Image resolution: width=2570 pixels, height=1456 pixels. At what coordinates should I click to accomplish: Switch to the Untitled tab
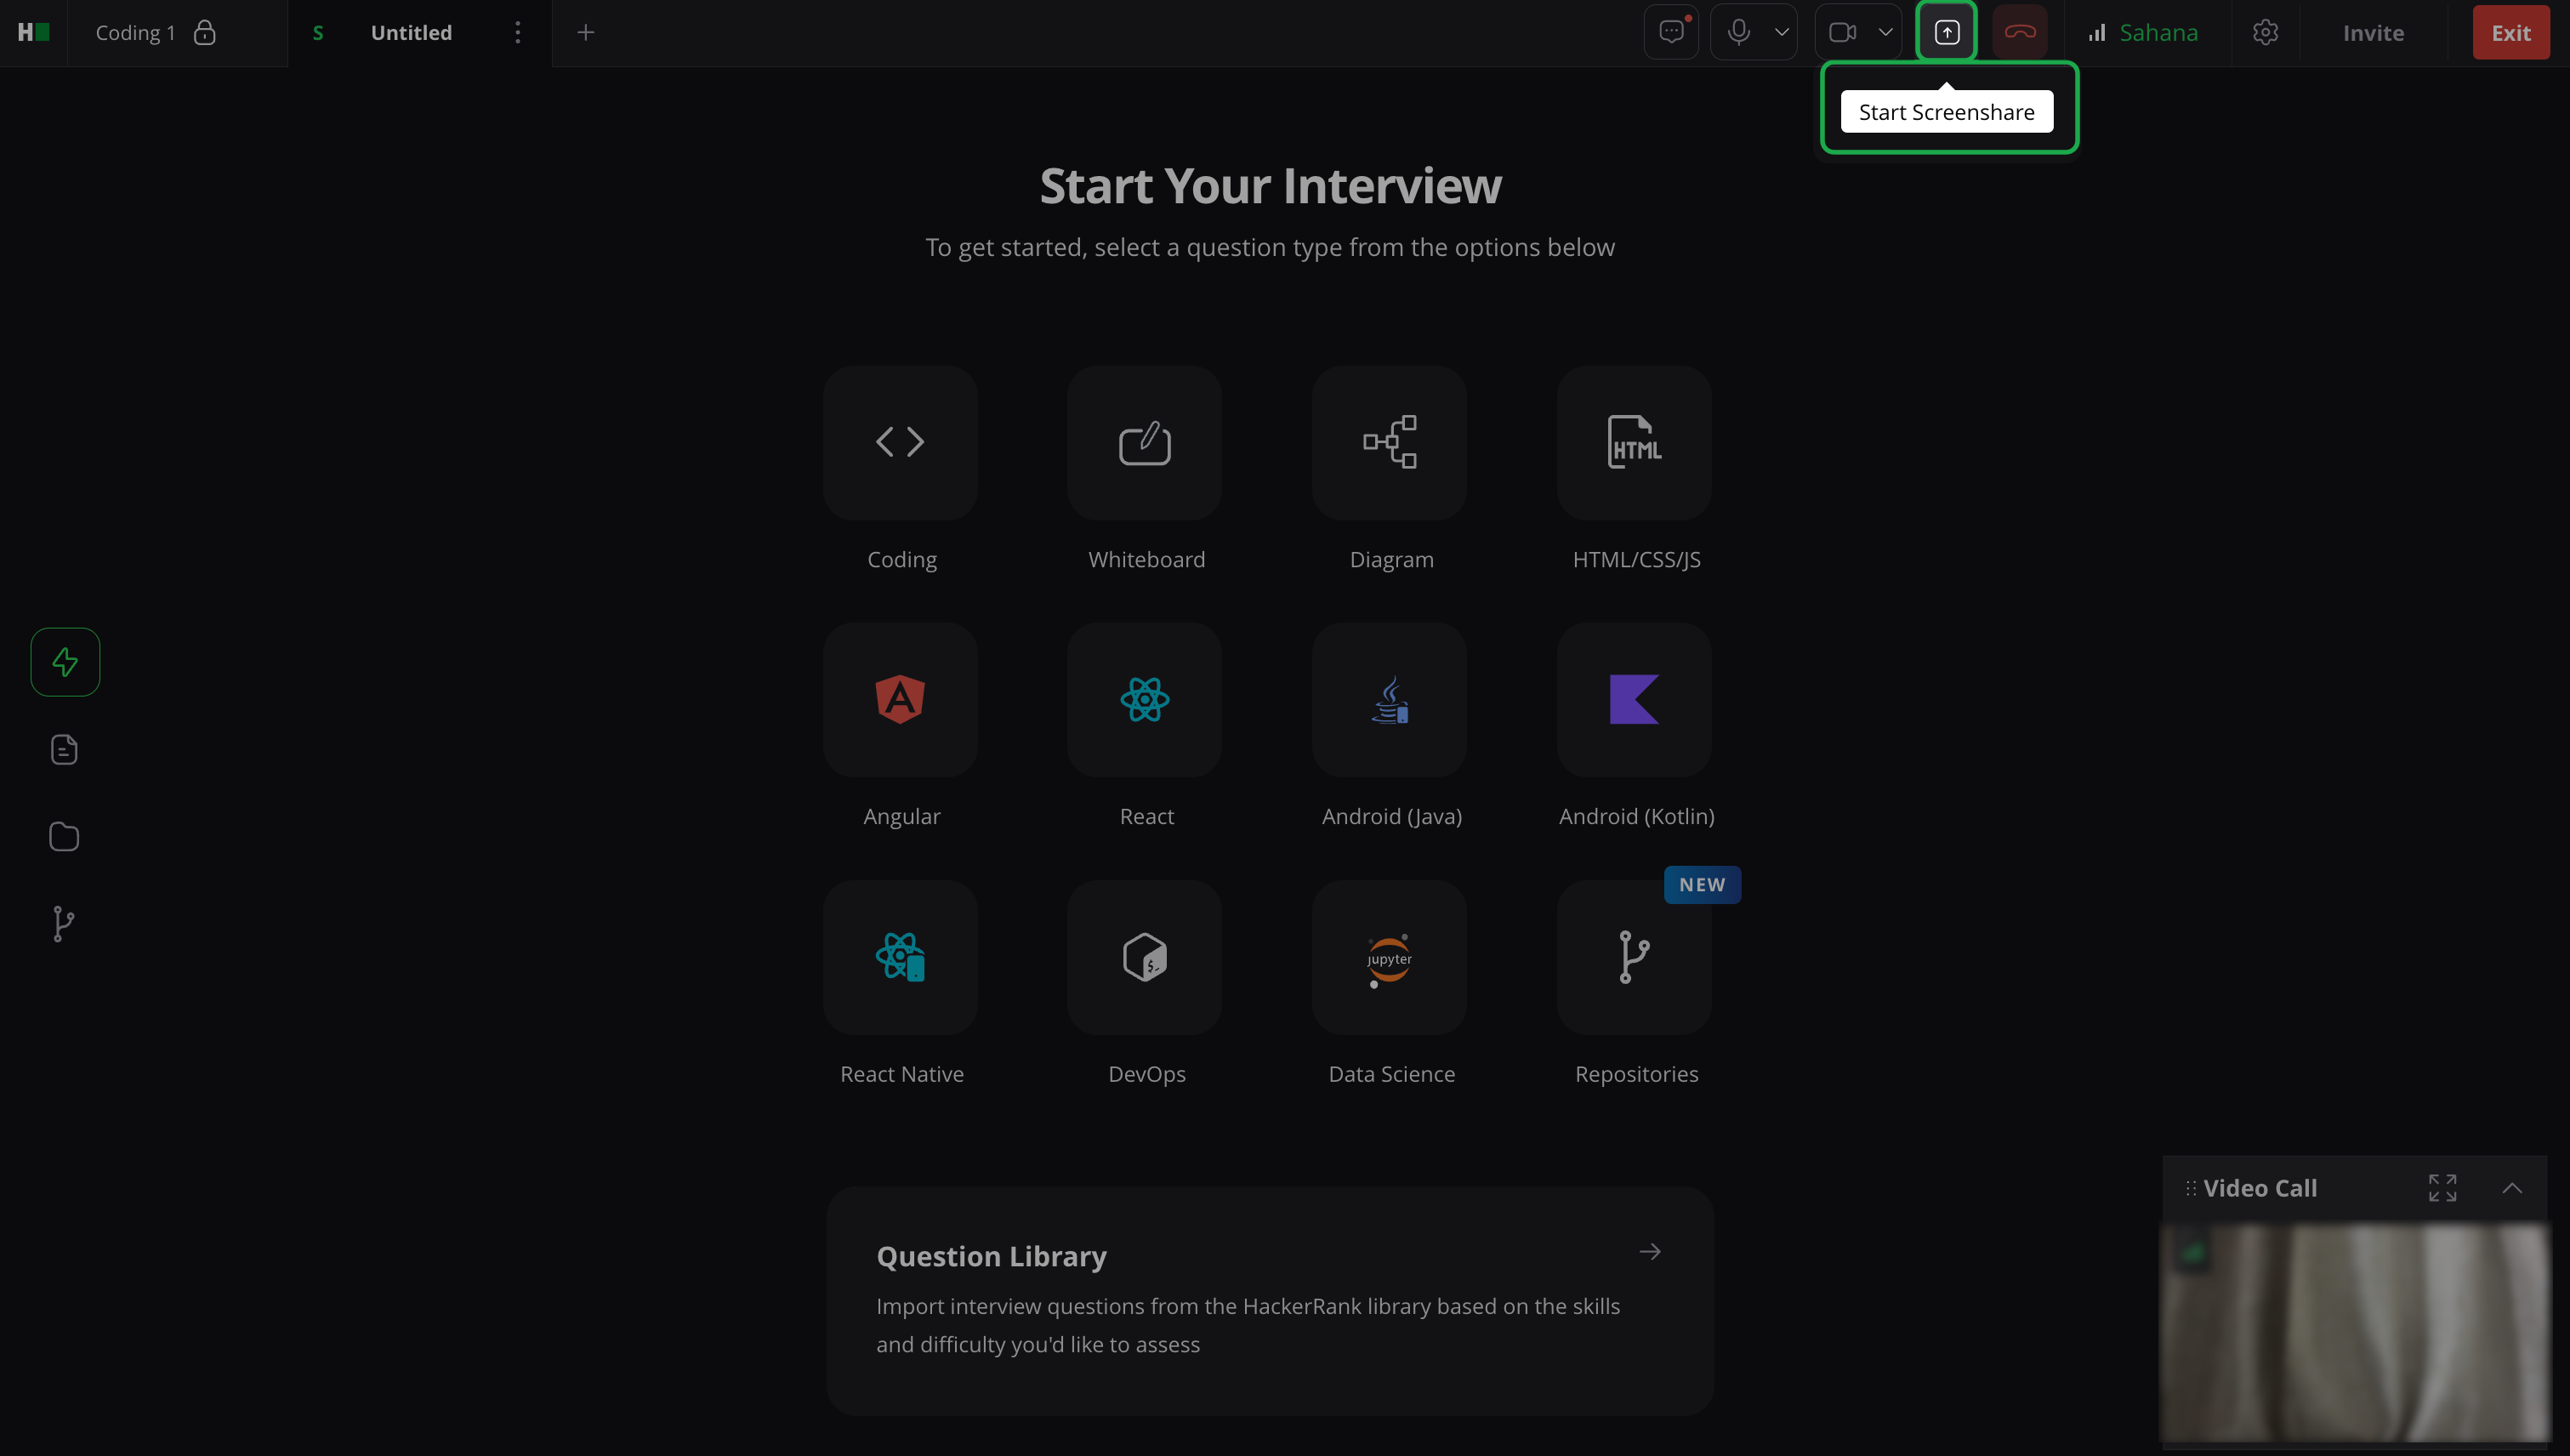pyautogui.click(x=411, y=33)
